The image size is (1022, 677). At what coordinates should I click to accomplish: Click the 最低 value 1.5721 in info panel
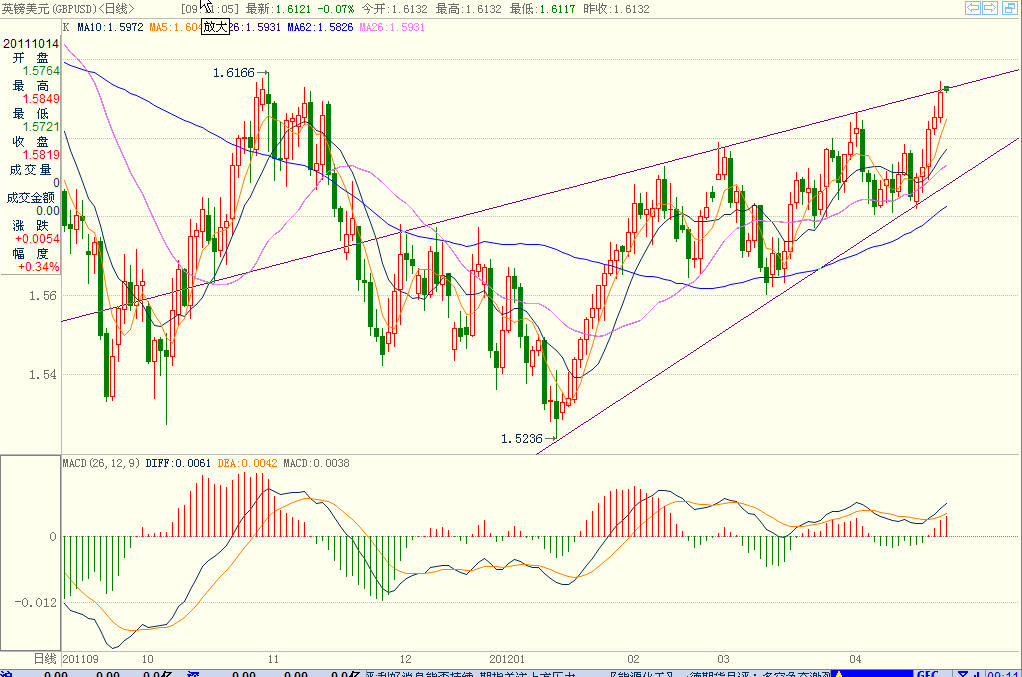[x=41, y=127]
